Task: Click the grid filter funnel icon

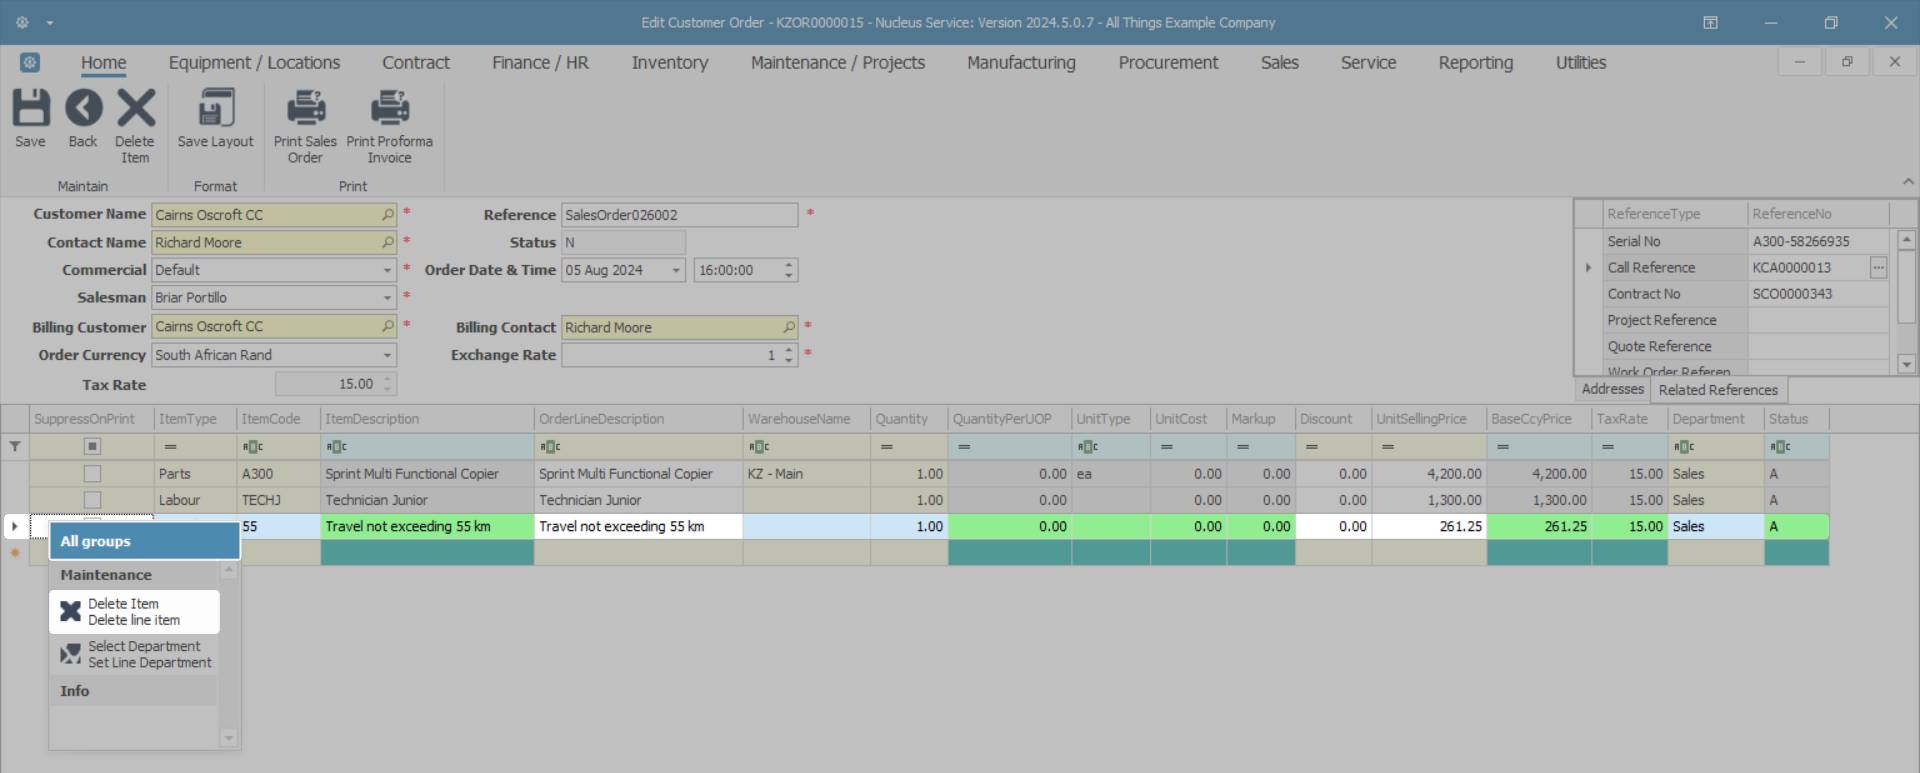Action: click(x=15, y=447)
